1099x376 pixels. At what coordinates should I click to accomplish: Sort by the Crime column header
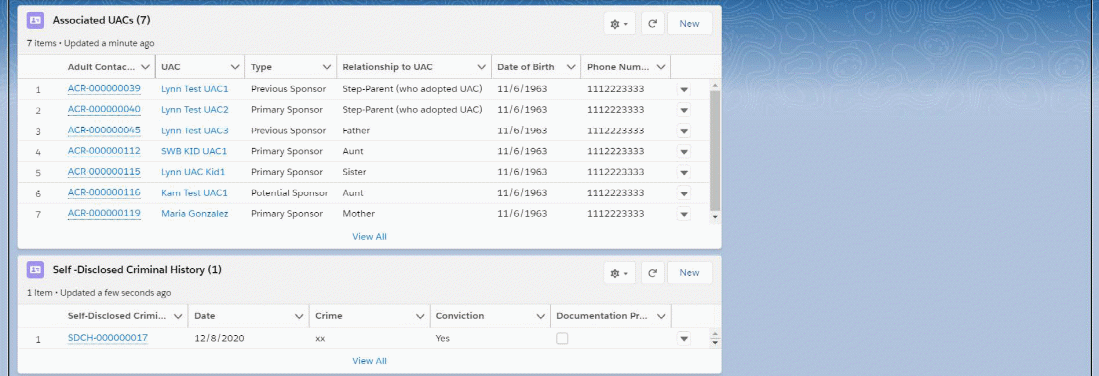click(x=329, y=316)
